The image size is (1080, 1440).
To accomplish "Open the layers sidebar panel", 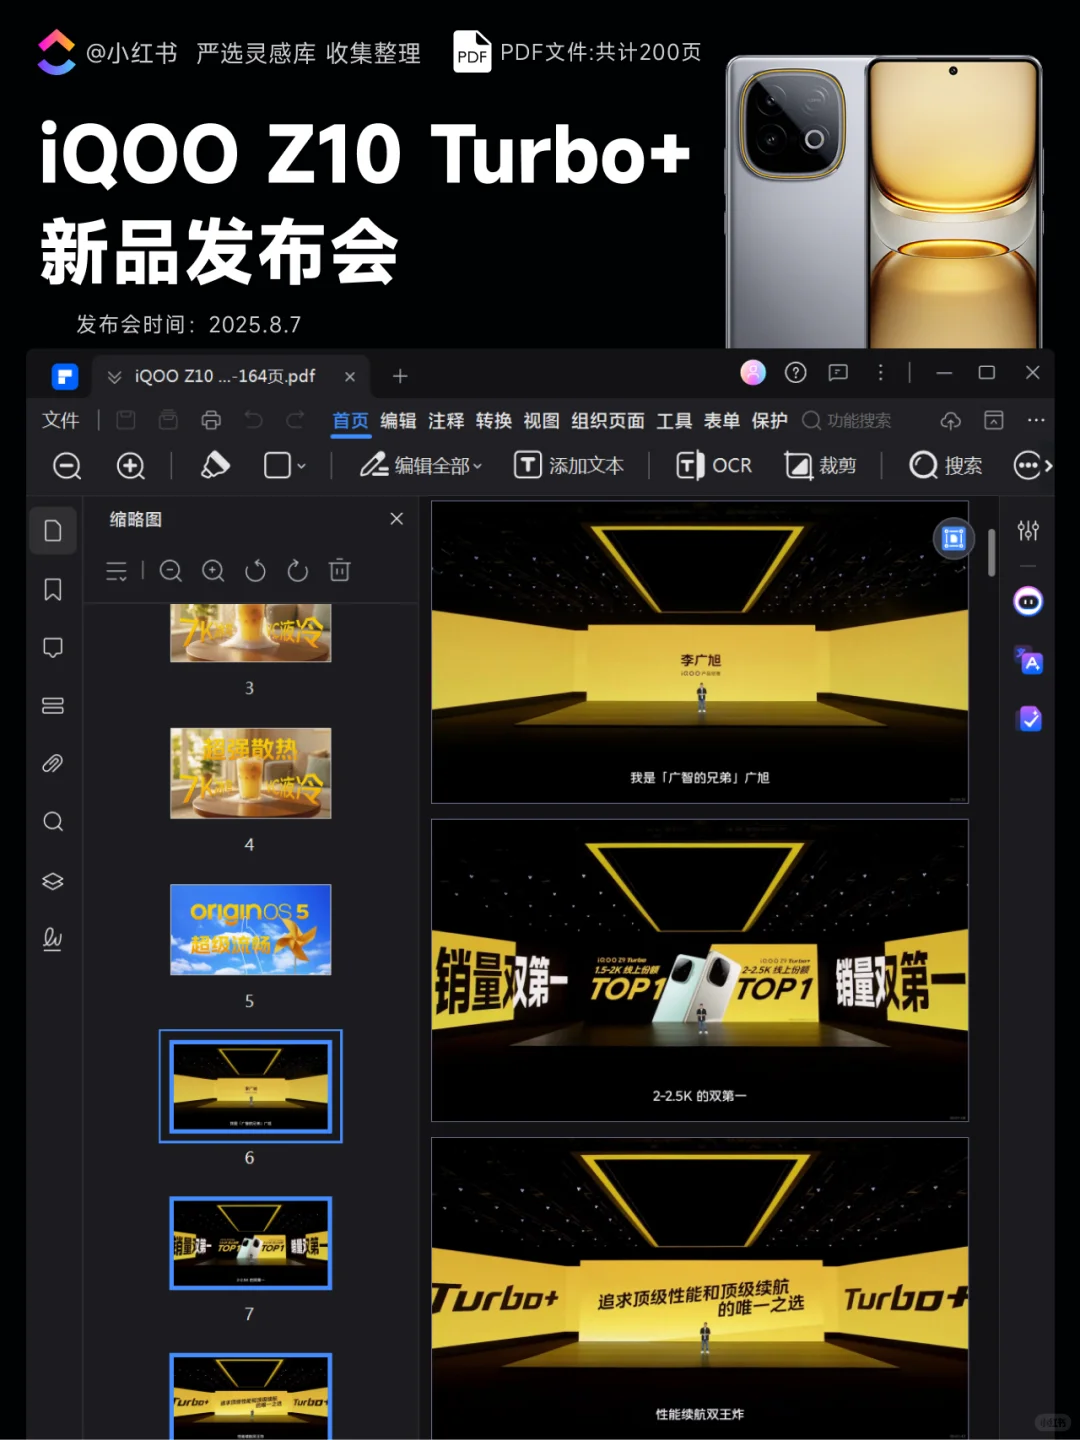I will pyautogui.click(x=53, y=881).
